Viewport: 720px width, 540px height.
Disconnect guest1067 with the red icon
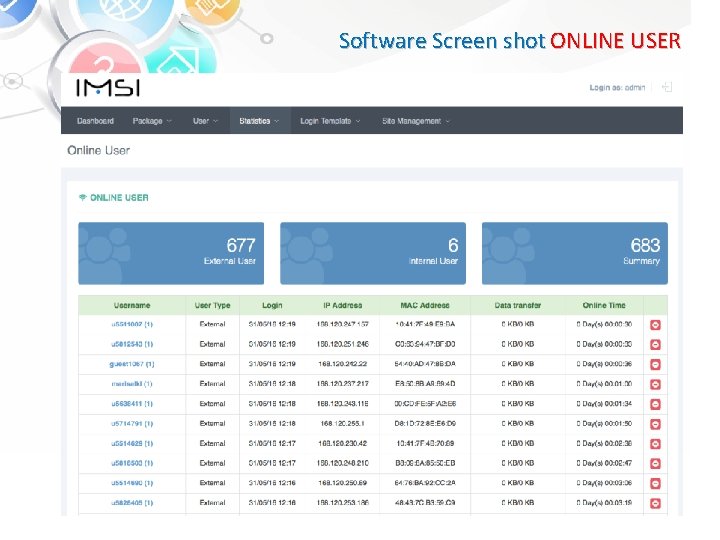pos(655,365)
